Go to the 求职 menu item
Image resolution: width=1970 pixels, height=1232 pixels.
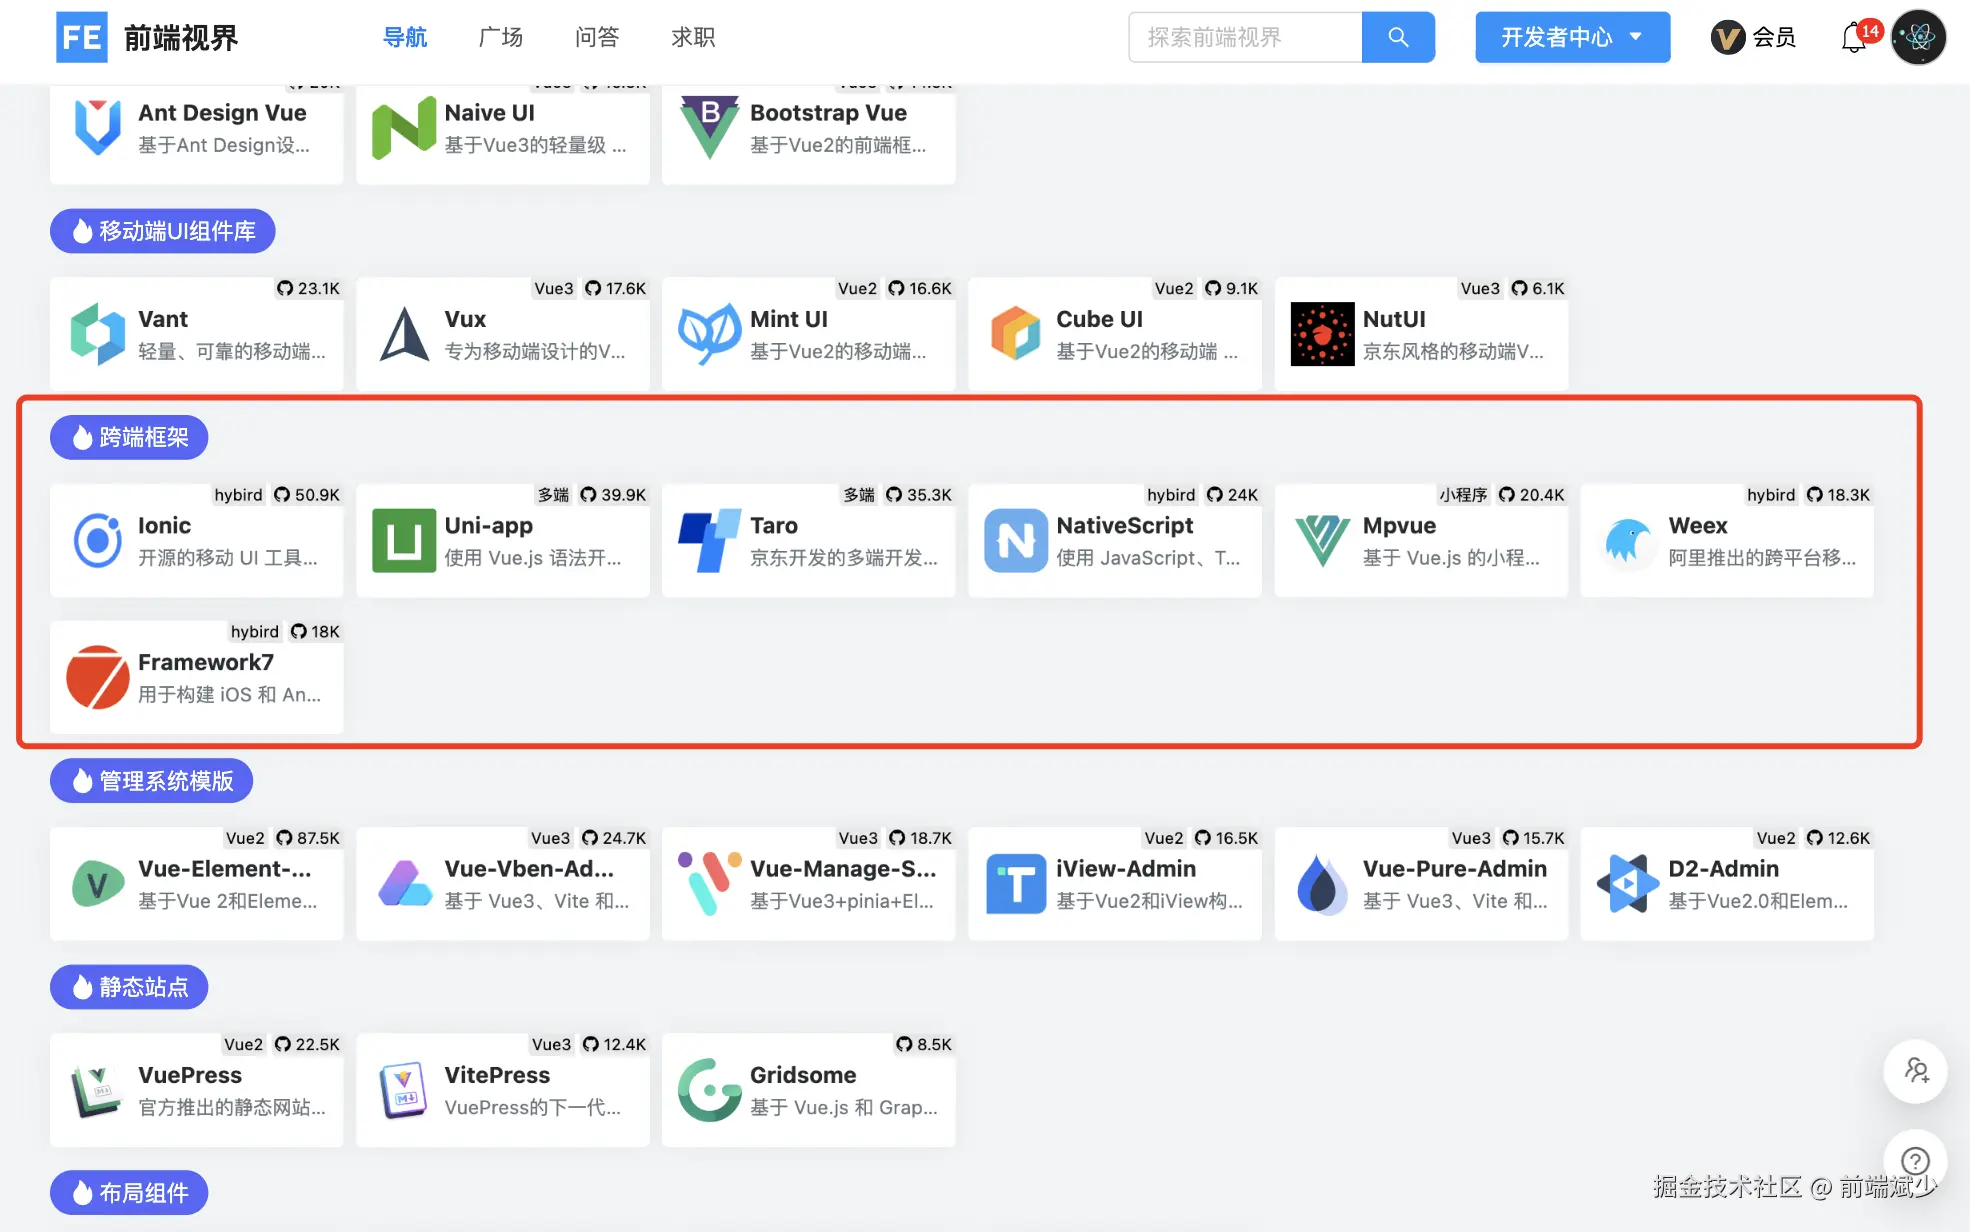click(692, 37)
